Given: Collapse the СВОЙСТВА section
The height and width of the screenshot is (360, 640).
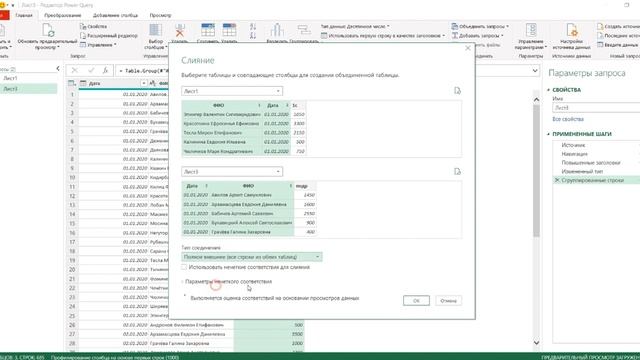Looking at the screenshot, I should tap(549, 90).
